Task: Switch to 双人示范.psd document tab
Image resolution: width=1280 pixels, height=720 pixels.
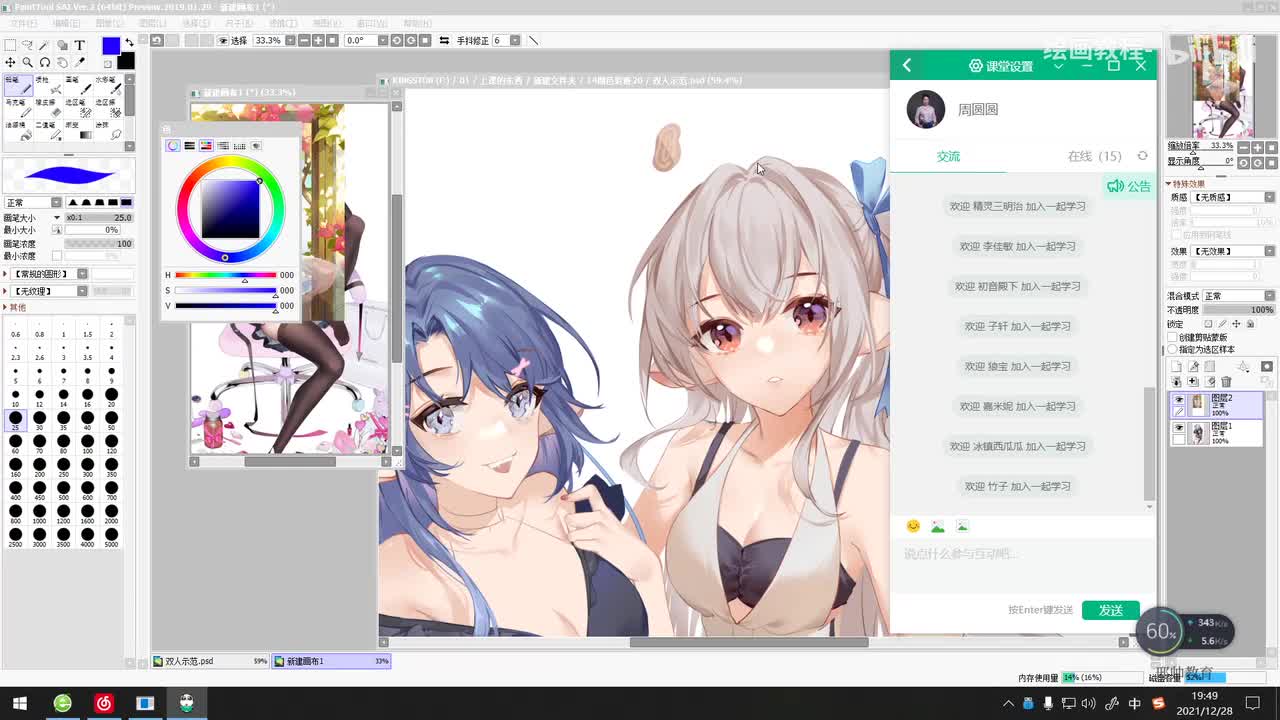Action: [x=210, y=661]
